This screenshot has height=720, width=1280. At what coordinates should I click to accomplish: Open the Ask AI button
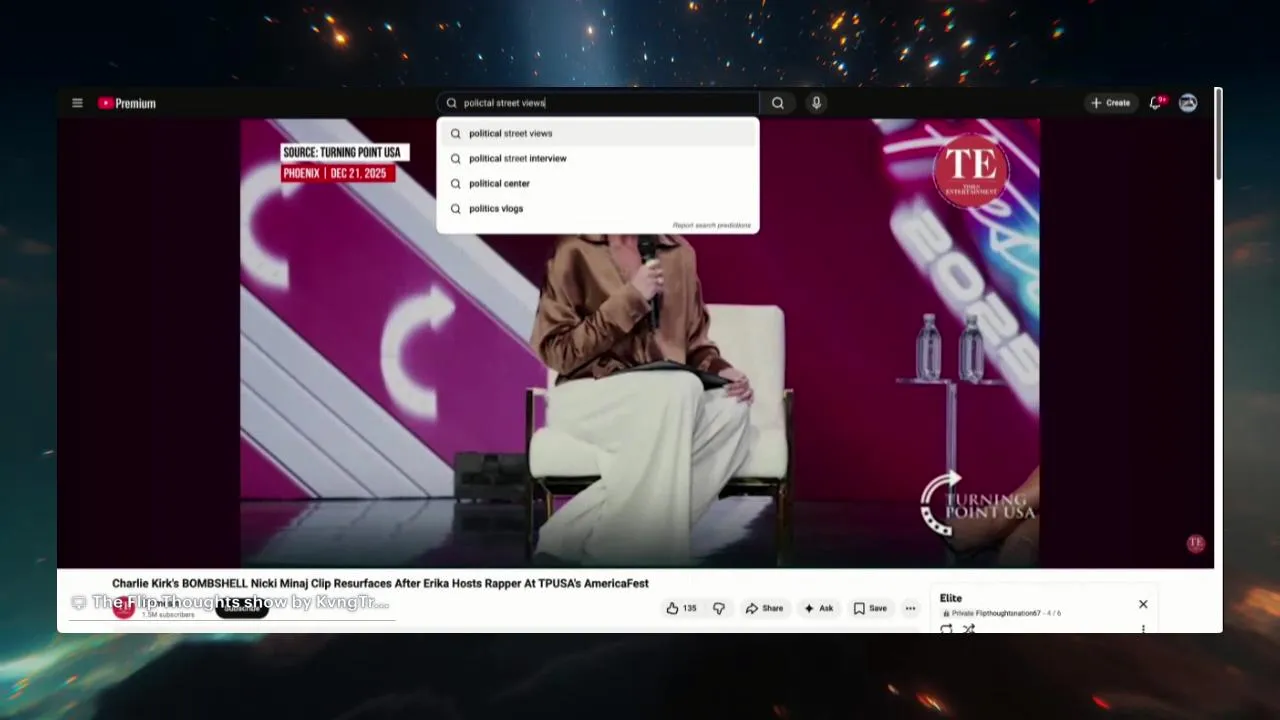[818, 608]
